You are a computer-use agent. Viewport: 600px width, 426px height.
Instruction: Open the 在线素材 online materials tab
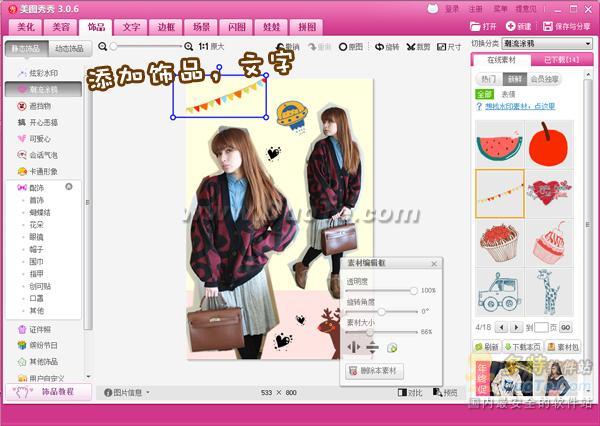click(501, 60)
